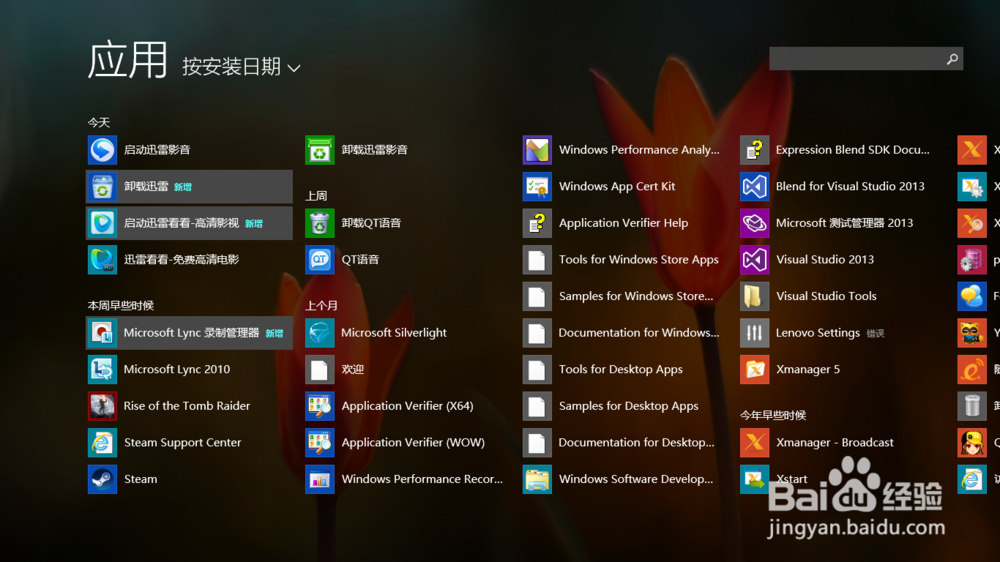Image resolution: width=1000 pixels, height=562 pixels.
Task: Open 迅雷看看-免费高清电影 icon
Action: click(x=102, y=260)
